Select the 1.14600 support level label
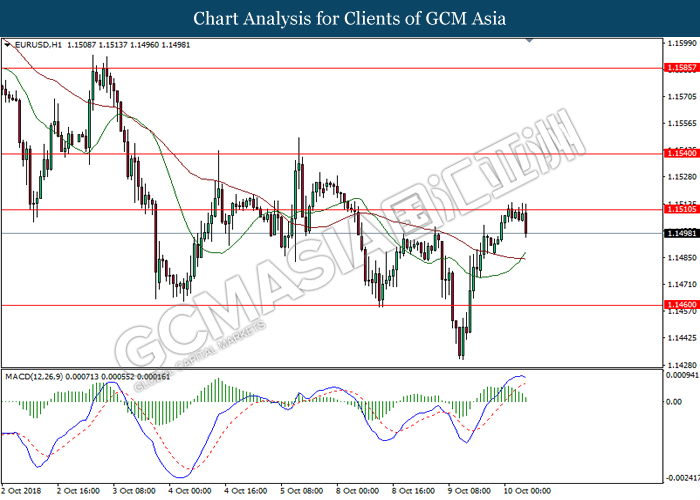The height and width of the screenshot is (500, 700). coord(681,305)
